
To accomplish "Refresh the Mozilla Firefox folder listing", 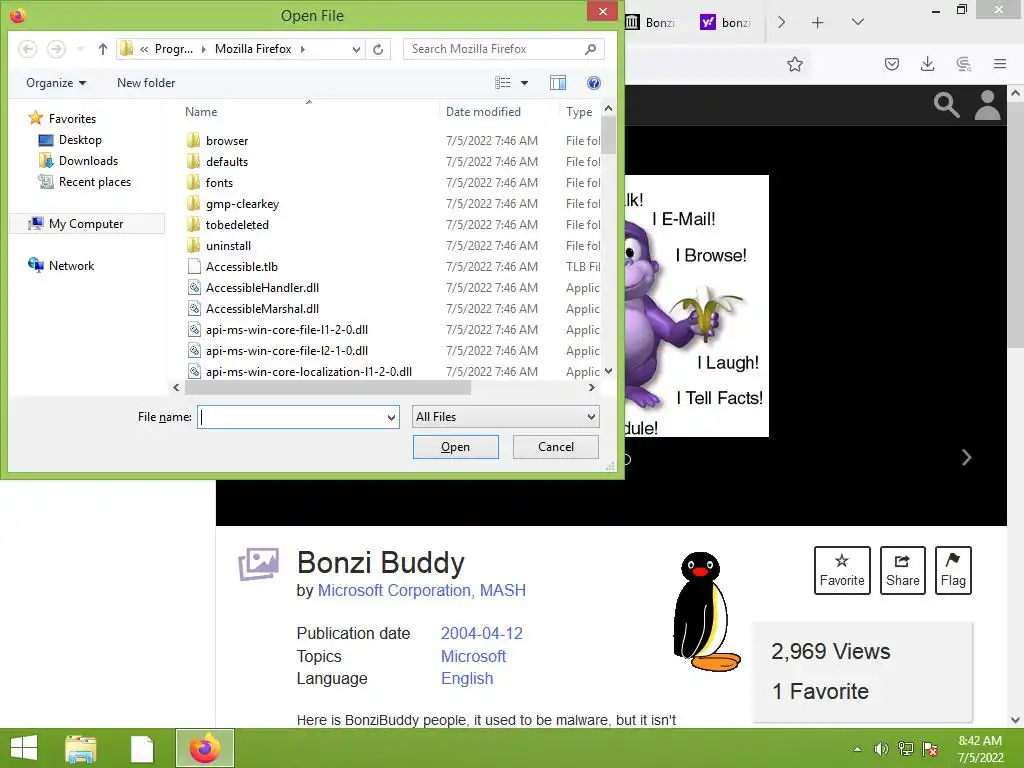I will pos(378,49).
